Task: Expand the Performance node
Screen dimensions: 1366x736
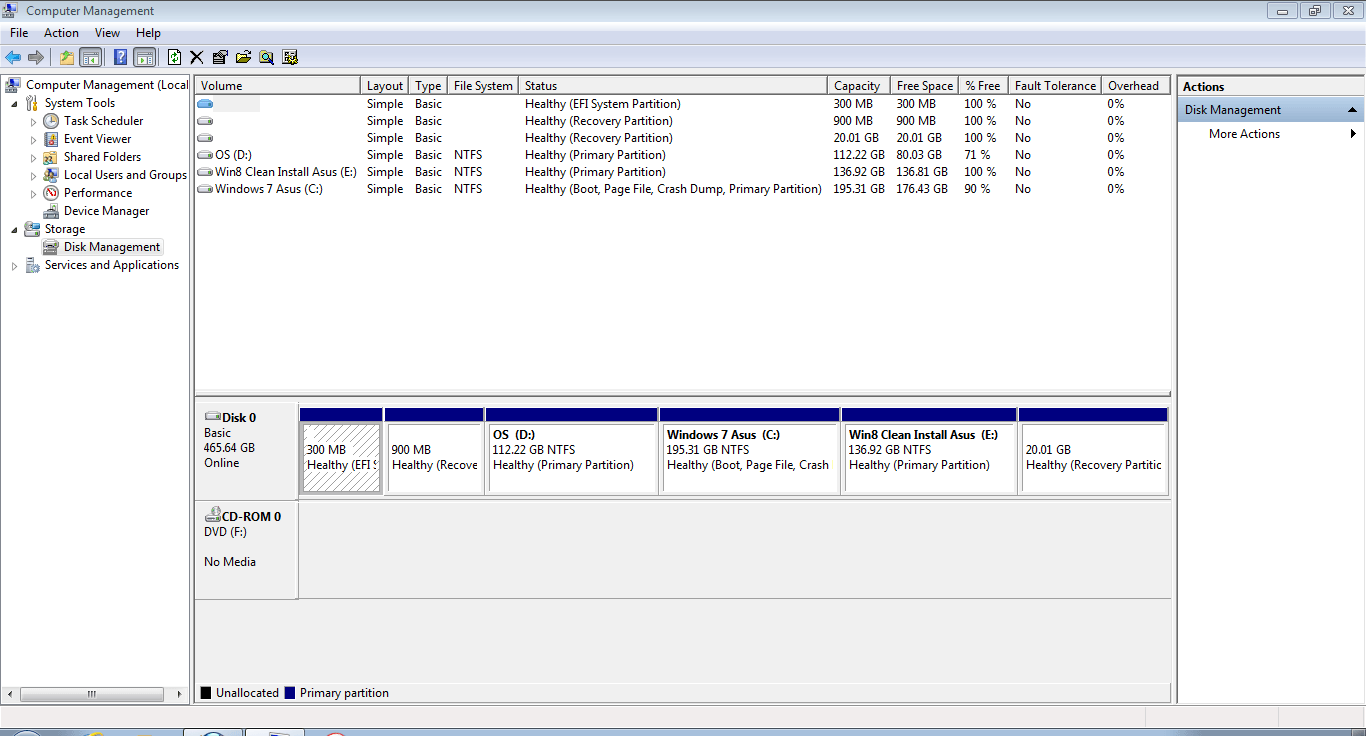Action: coord(33,193)
